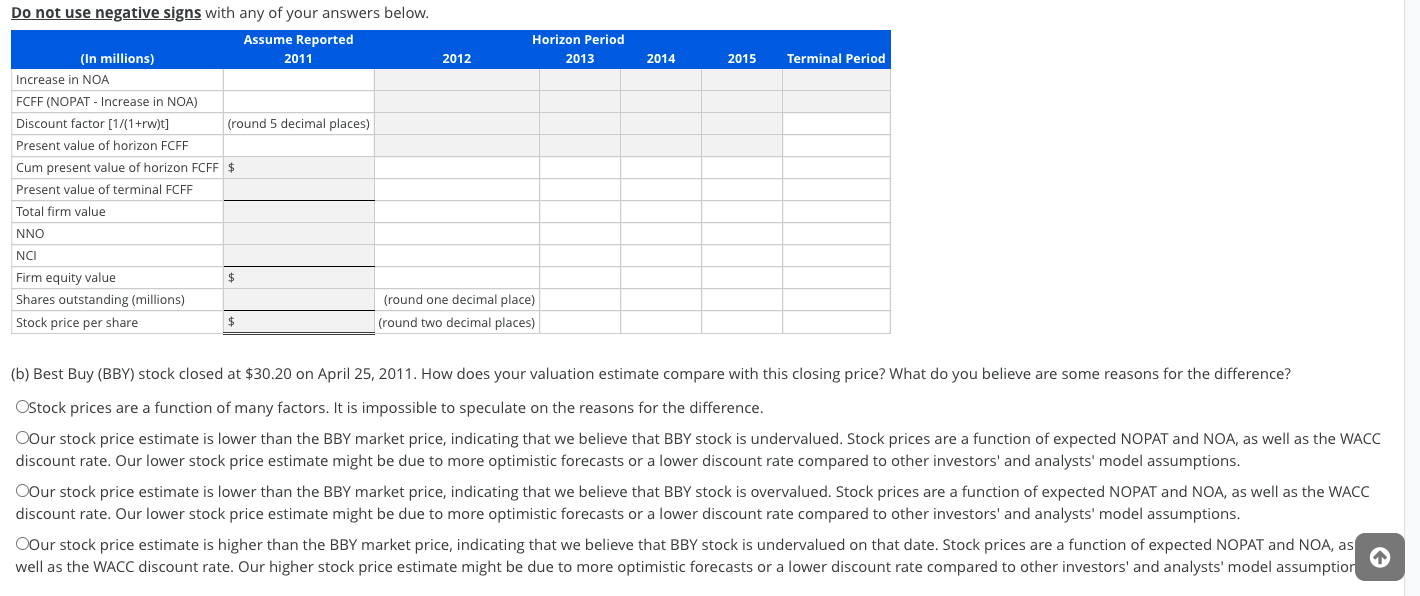Viewport: 1420px width, 596px height.
Task: Click the Present value of terminal FCFF field
Action: 300,189
